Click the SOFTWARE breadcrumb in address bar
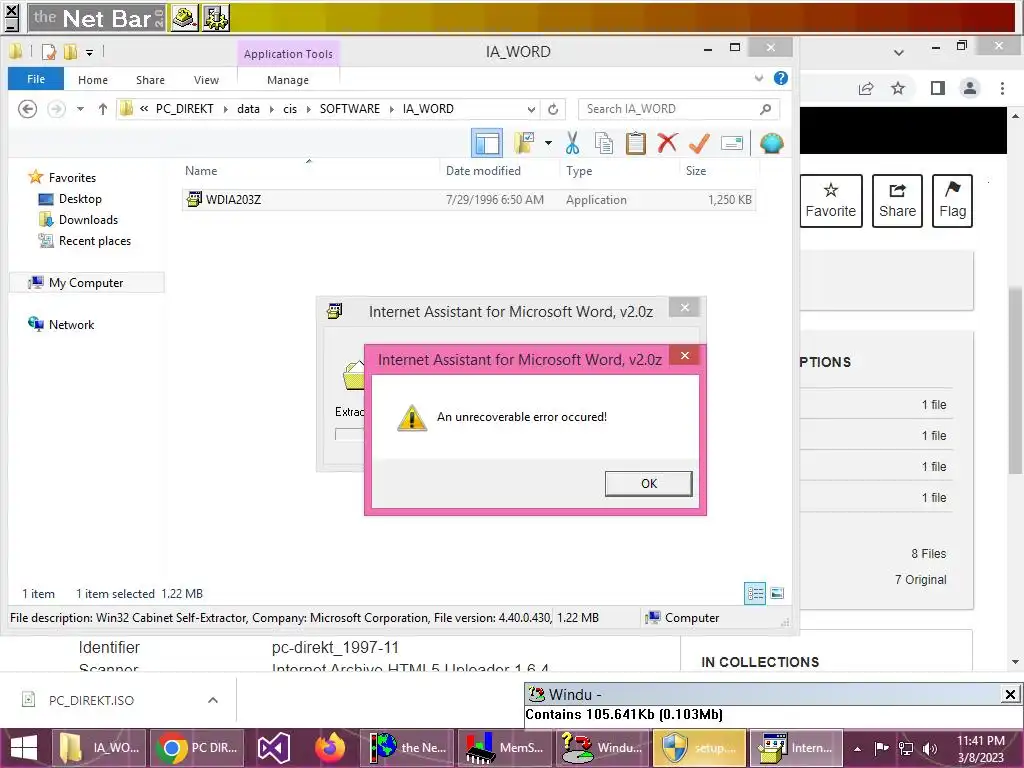This screenshot has width=1024, height=768. pyautogui.click(x=349, y=109)
